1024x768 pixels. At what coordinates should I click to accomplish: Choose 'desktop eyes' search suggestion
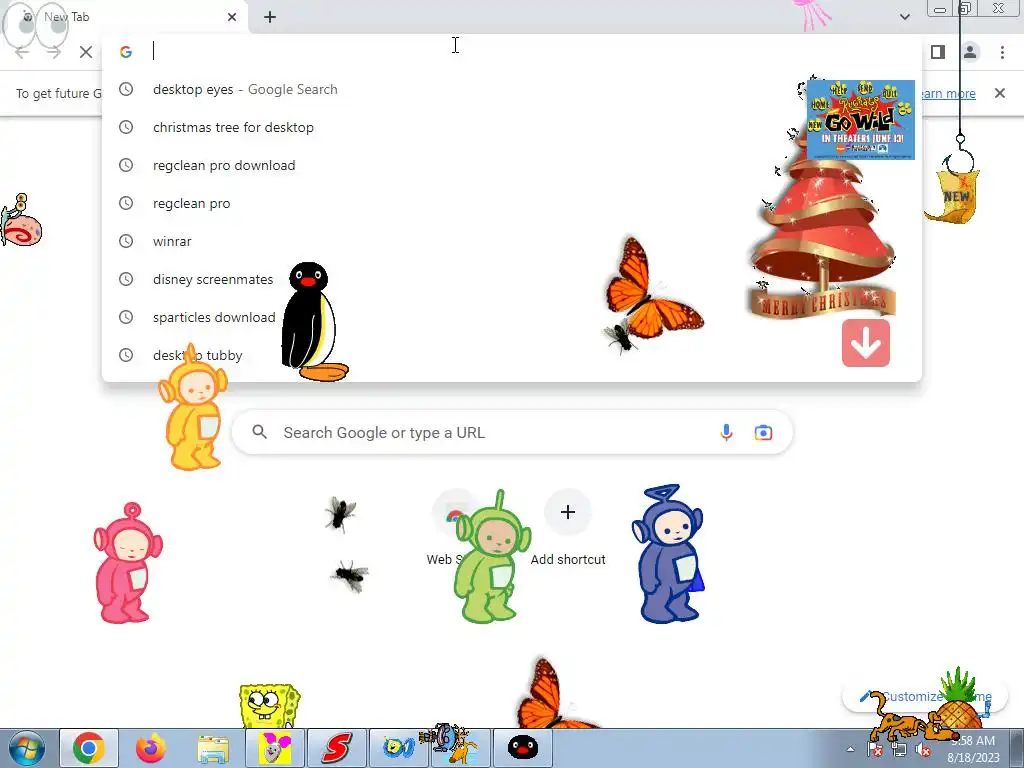512,89
